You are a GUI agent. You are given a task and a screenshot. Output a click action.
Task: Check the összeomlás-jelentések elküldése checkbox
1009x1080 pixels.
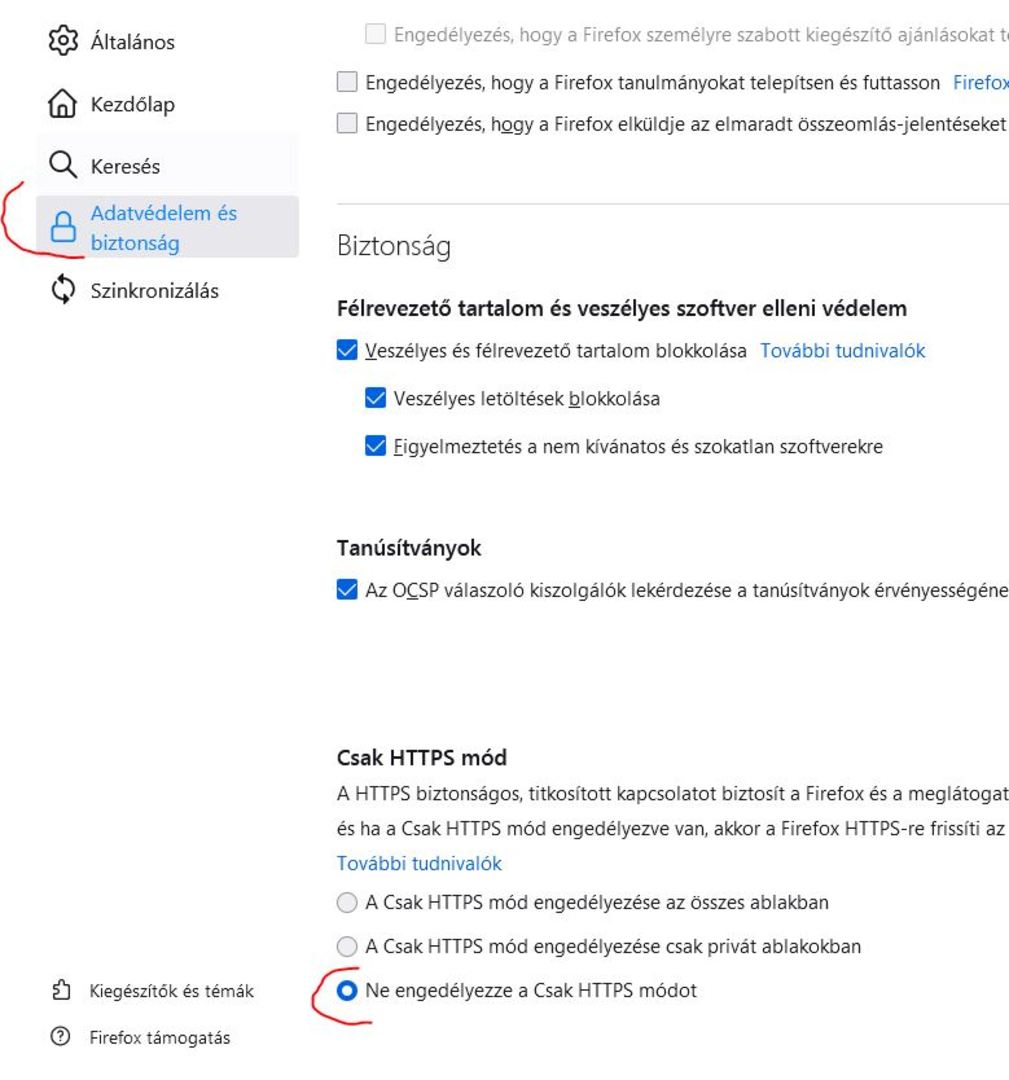[347, 124]
